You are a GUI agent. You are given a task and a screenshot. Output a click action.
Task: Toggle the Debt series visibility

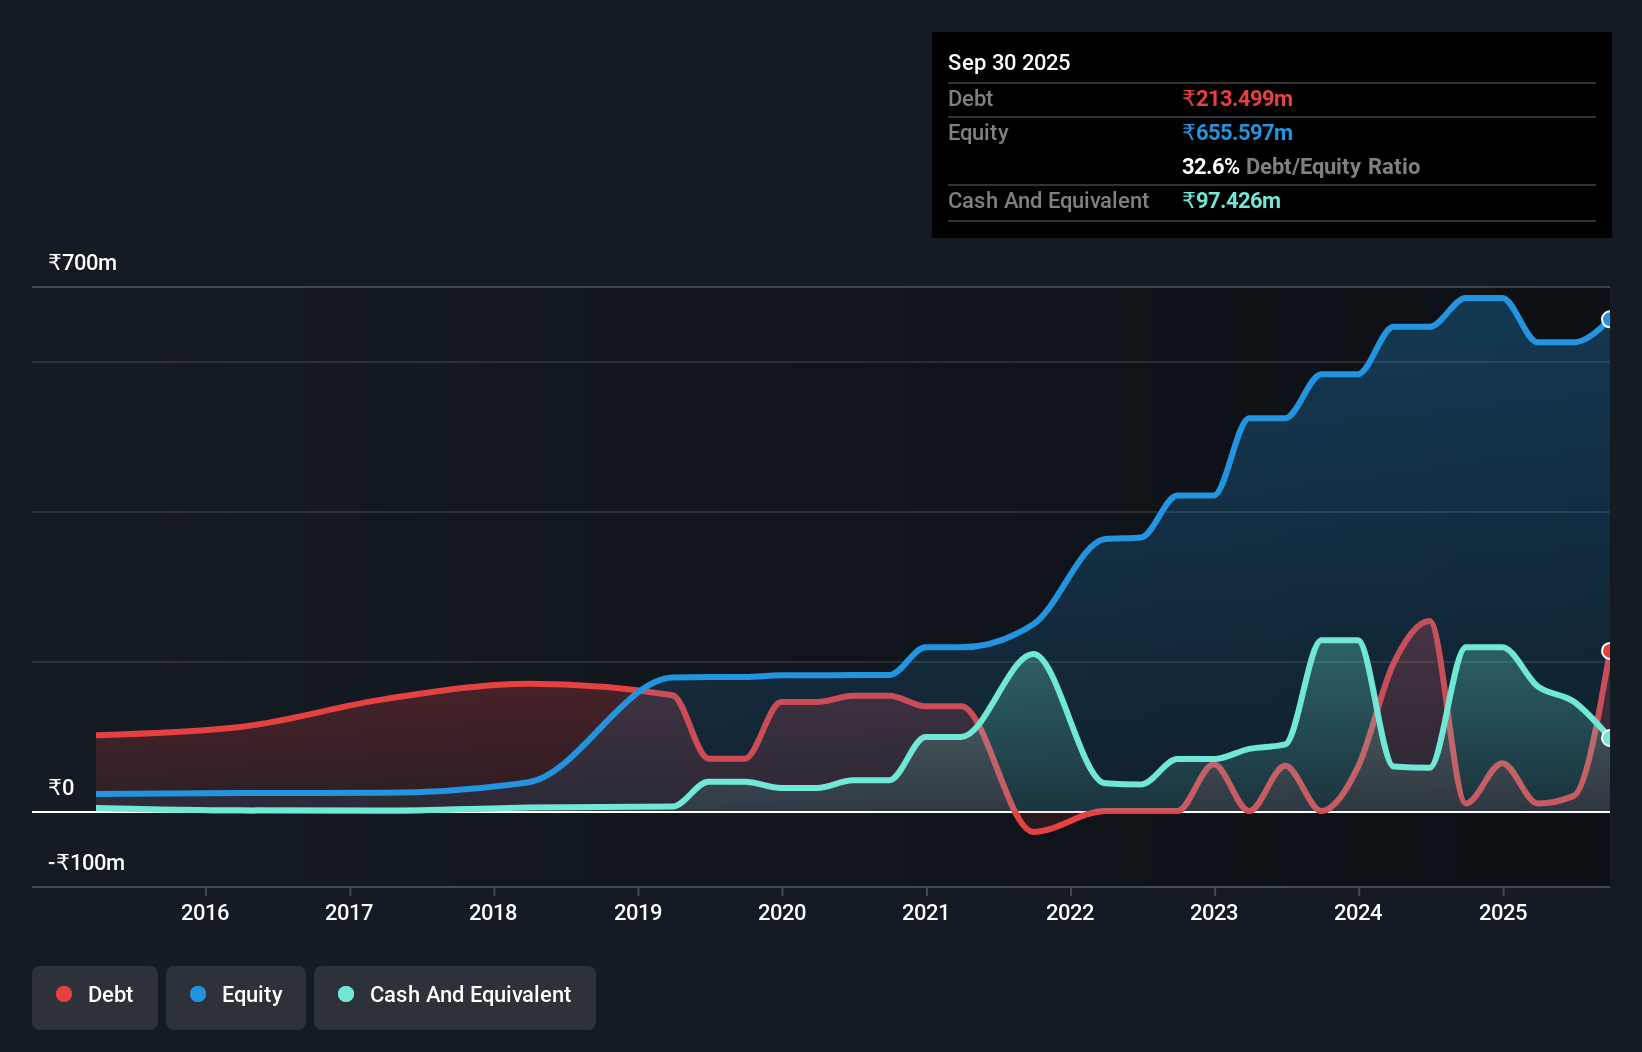(94, 995)
